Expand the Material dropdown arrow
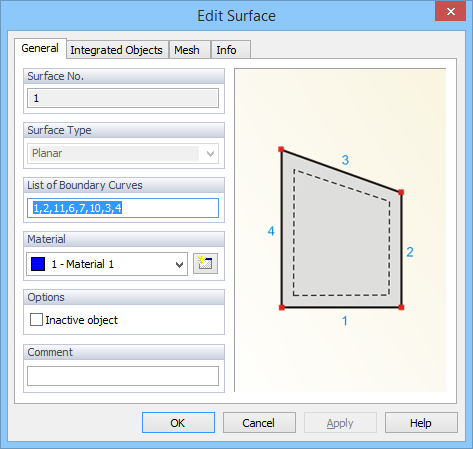 [179, 265]
